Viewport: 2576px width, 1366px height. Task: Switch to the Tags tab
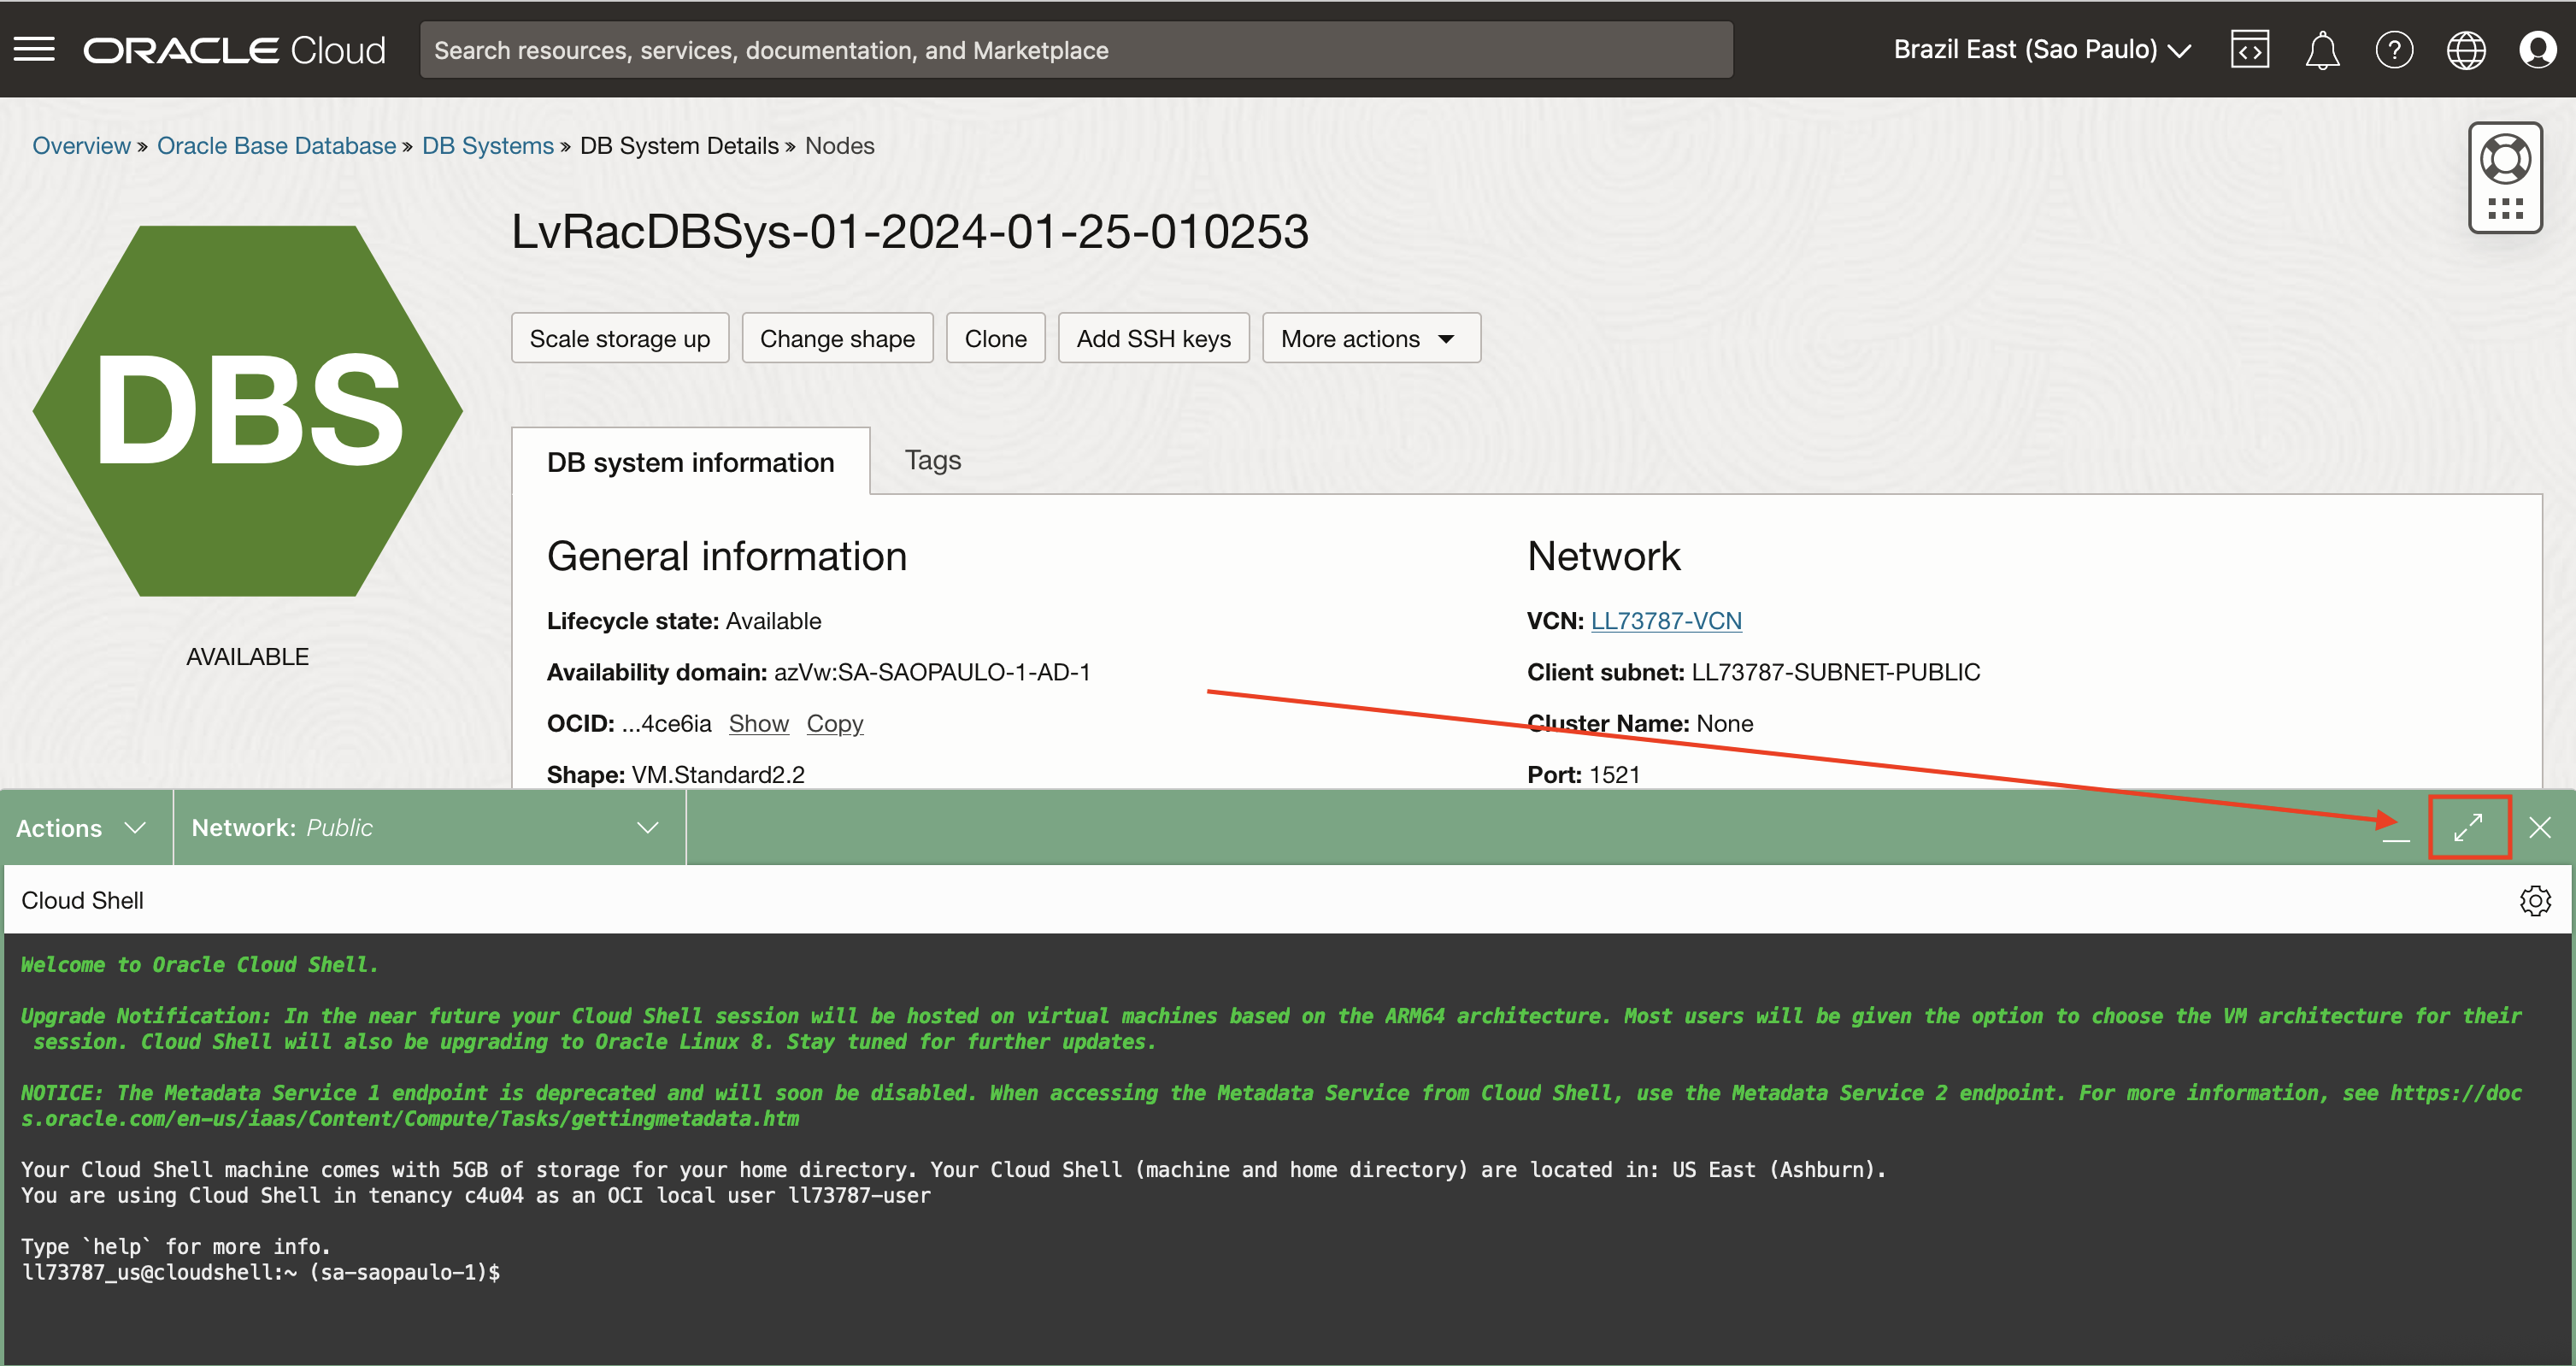[x=932, y=460]
